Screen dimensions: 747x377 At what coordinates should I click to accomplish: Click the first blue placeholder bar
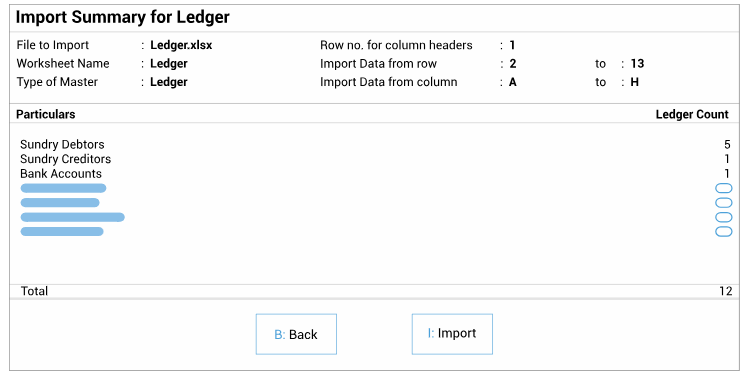coord(63,188)
